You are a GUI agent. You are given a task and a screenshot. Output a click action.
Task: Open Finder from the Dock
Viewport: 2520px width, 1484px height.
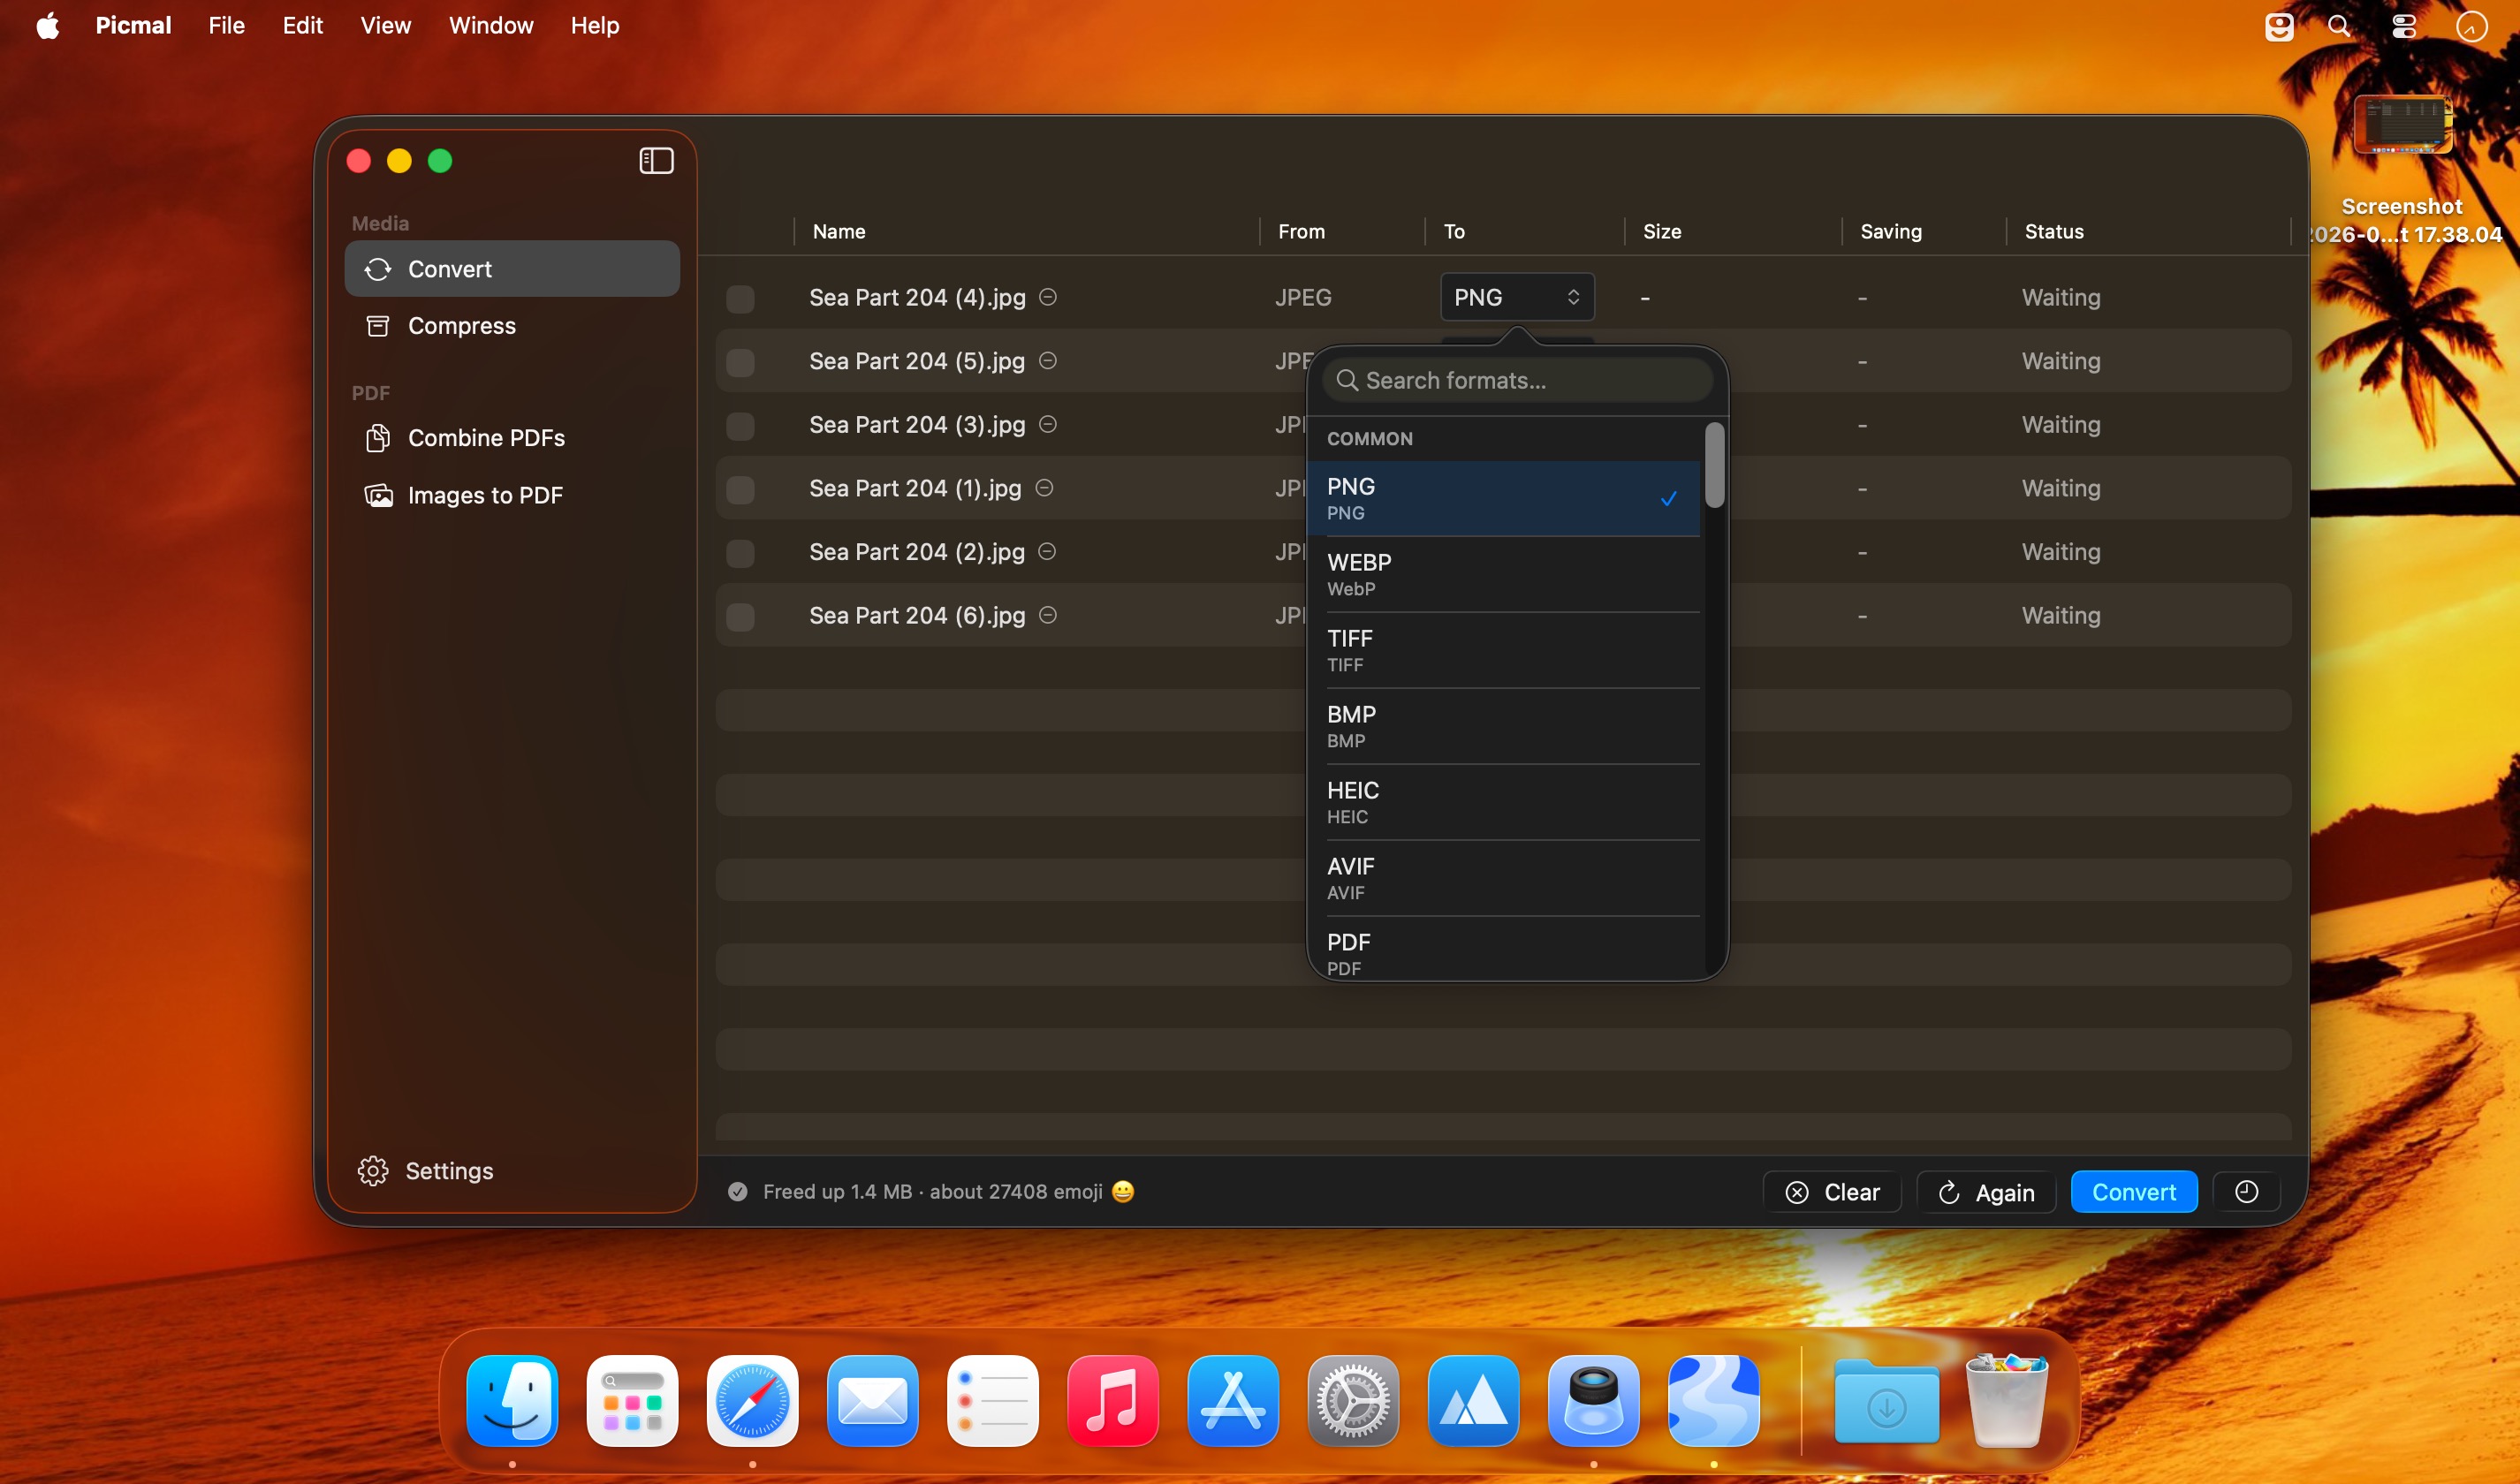(512, 1400)
